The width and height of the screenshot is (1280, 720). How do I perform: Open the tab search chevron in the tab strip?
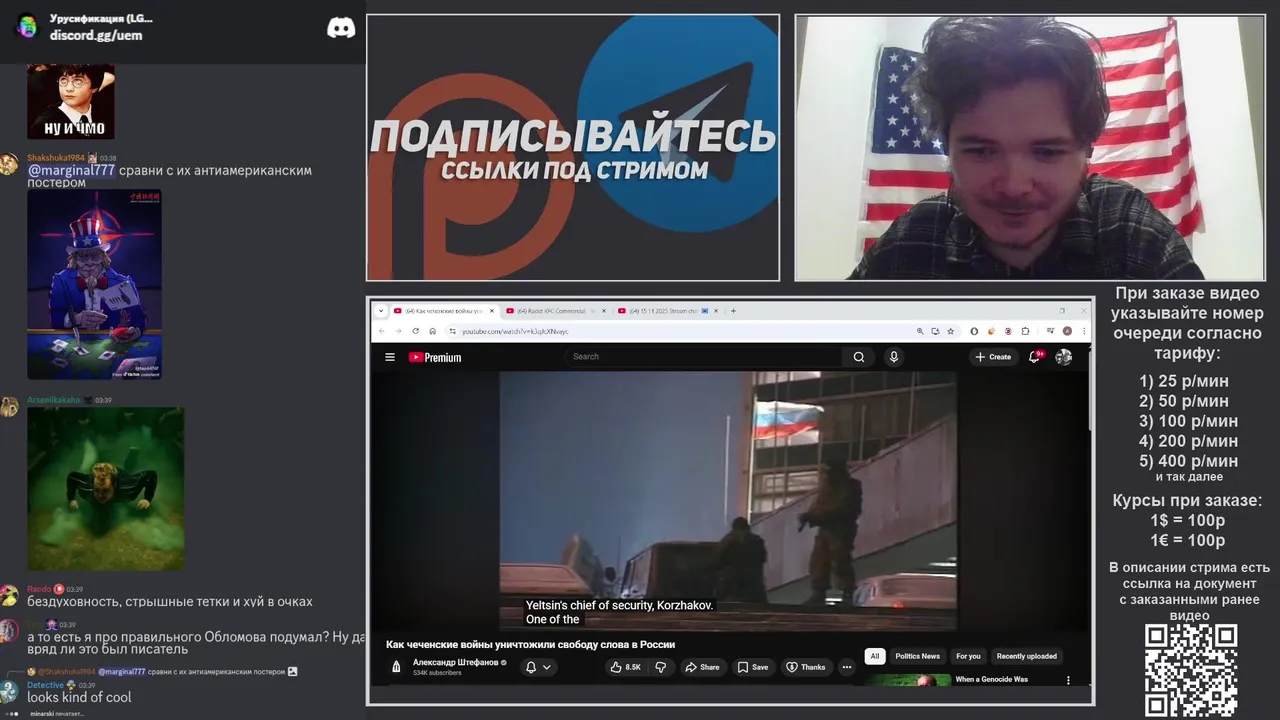(381, 311)
